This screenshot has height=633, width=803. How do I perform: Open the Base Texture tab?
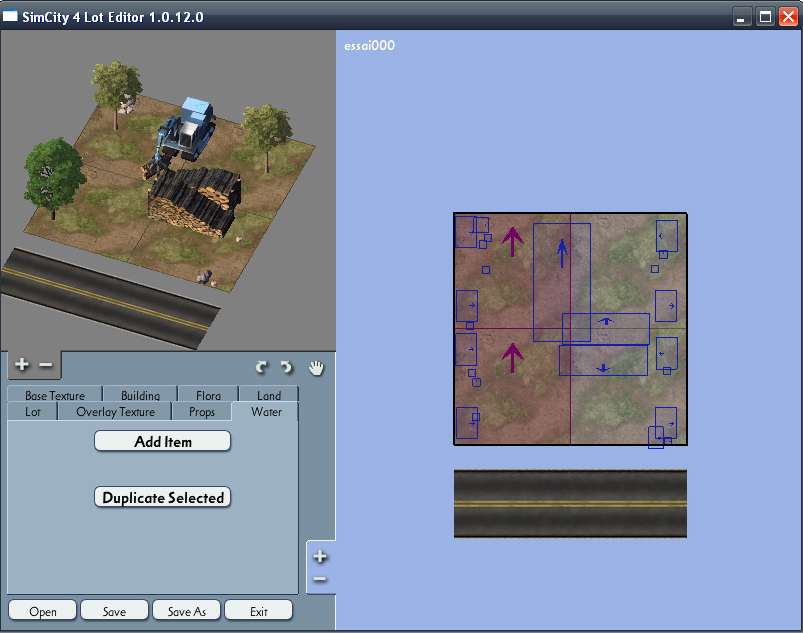(55, 395)
